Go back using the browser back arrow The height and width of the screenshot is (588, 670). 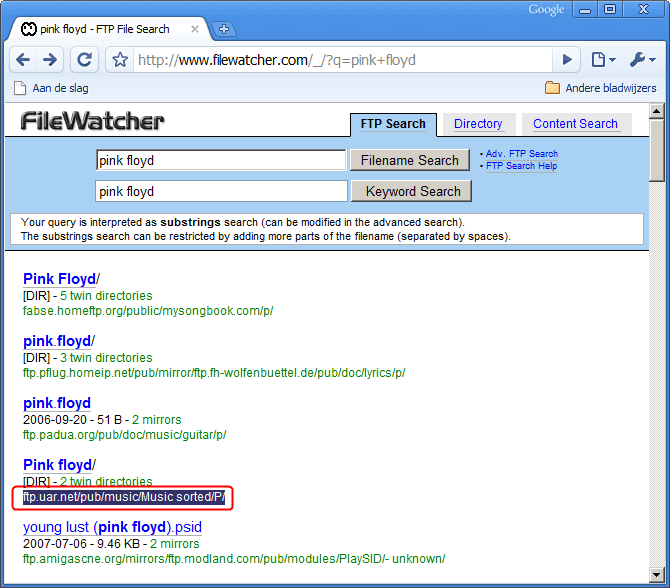pyautogui.click(x=23, y=60)
